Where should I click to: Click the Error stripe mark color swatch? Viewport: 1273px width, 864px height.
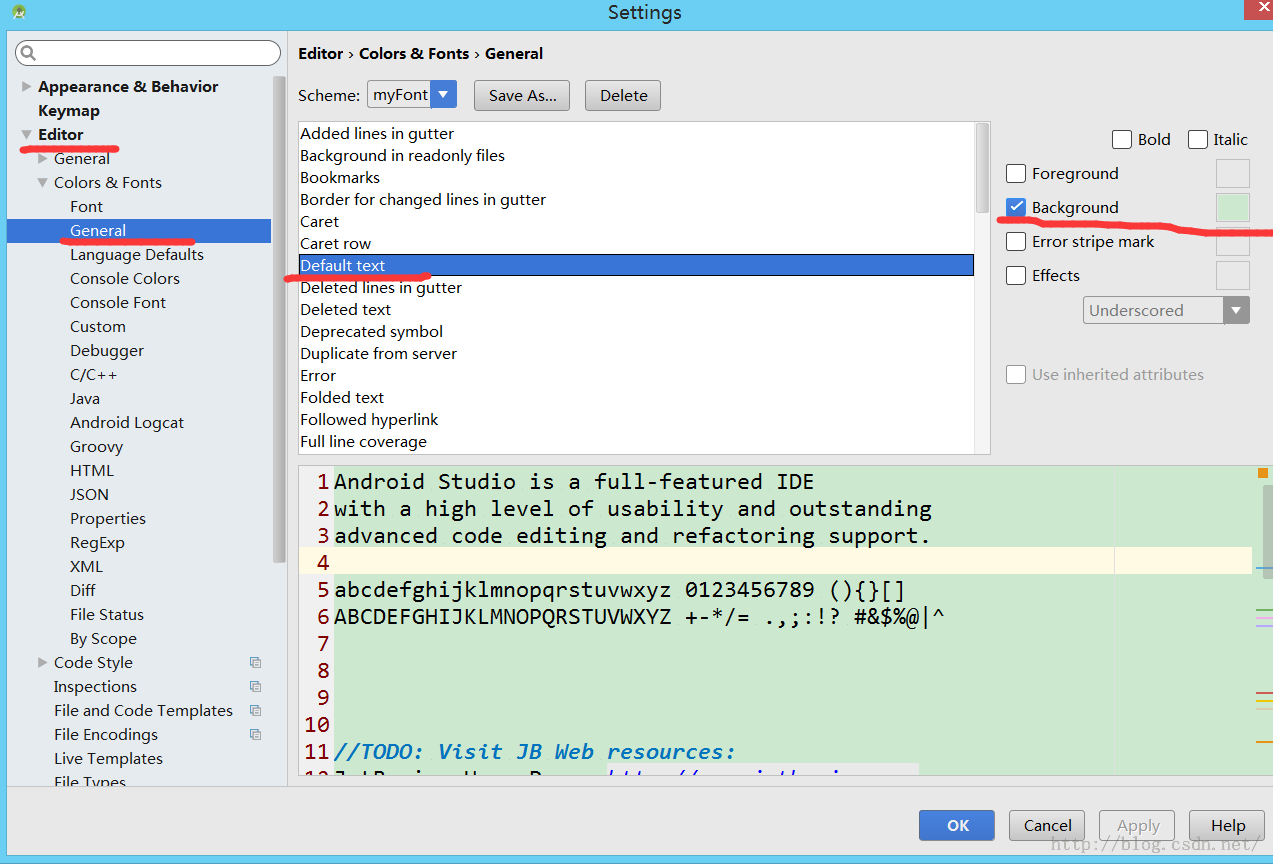click(1233, 241)
